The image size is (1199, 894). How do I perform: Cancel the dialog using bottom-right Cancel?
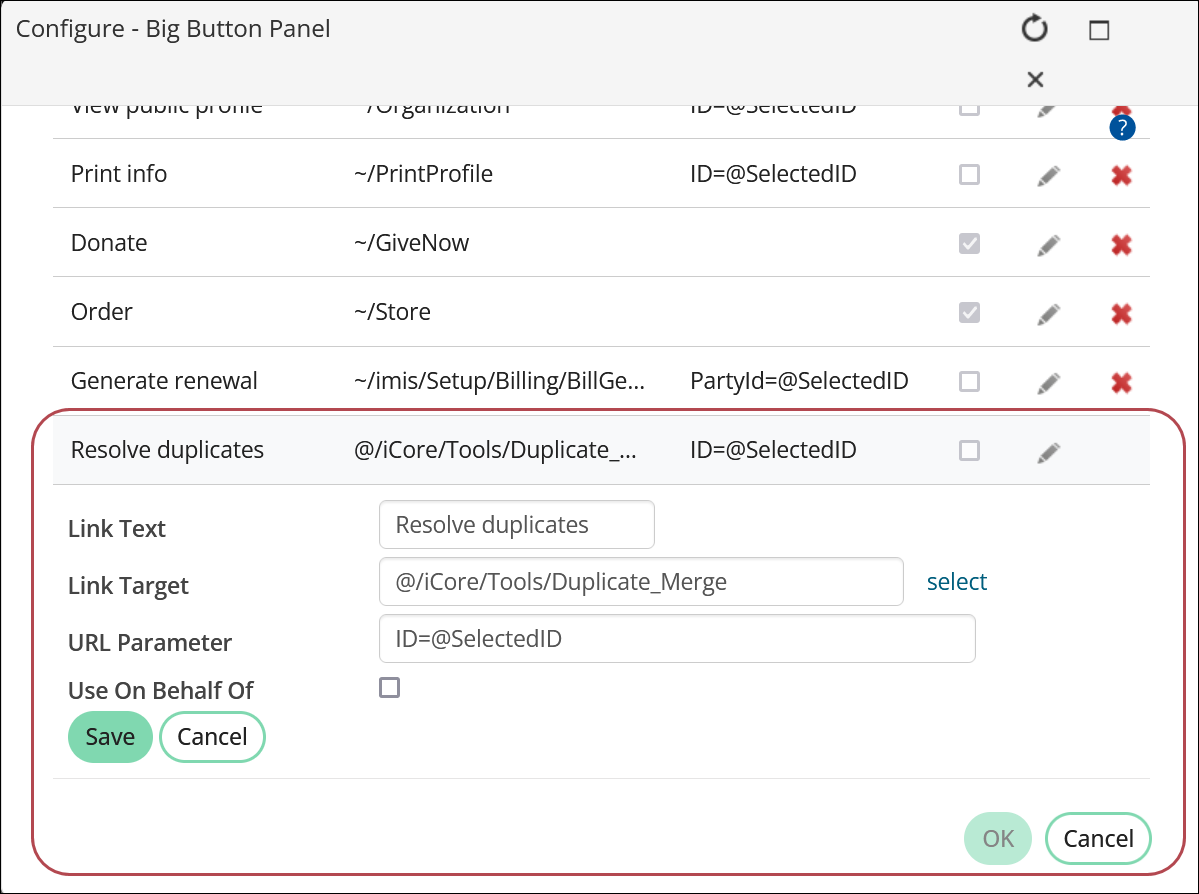pos(1098,839)
